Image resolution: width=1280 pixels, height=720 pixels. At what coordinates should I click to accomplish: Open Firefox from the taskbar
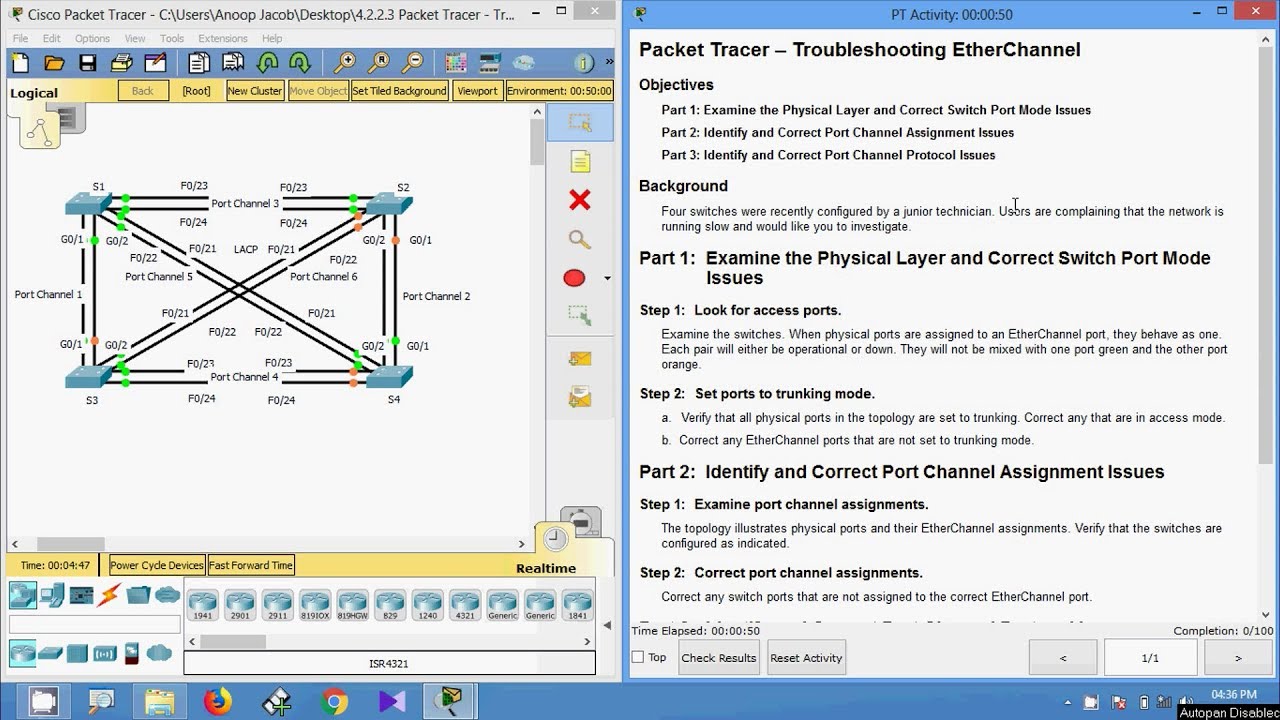[x=217, y=702]
